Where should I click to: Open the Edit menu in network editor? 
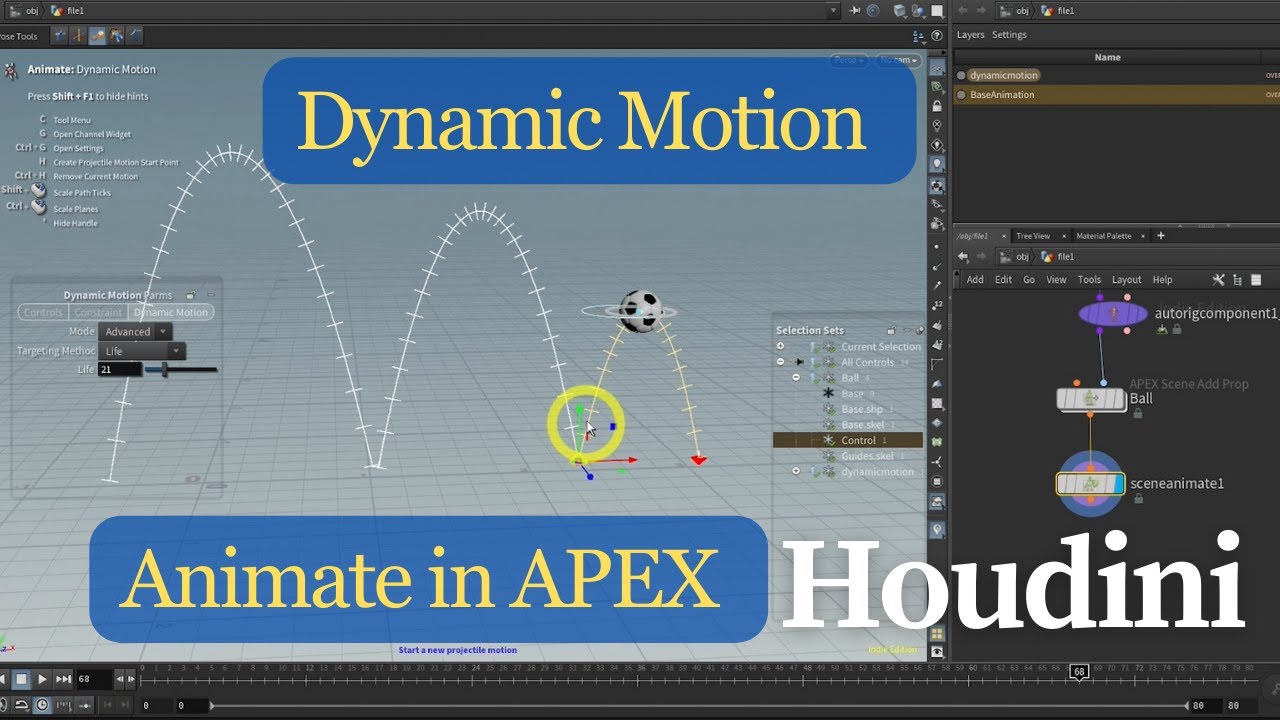click(1003, 280)
